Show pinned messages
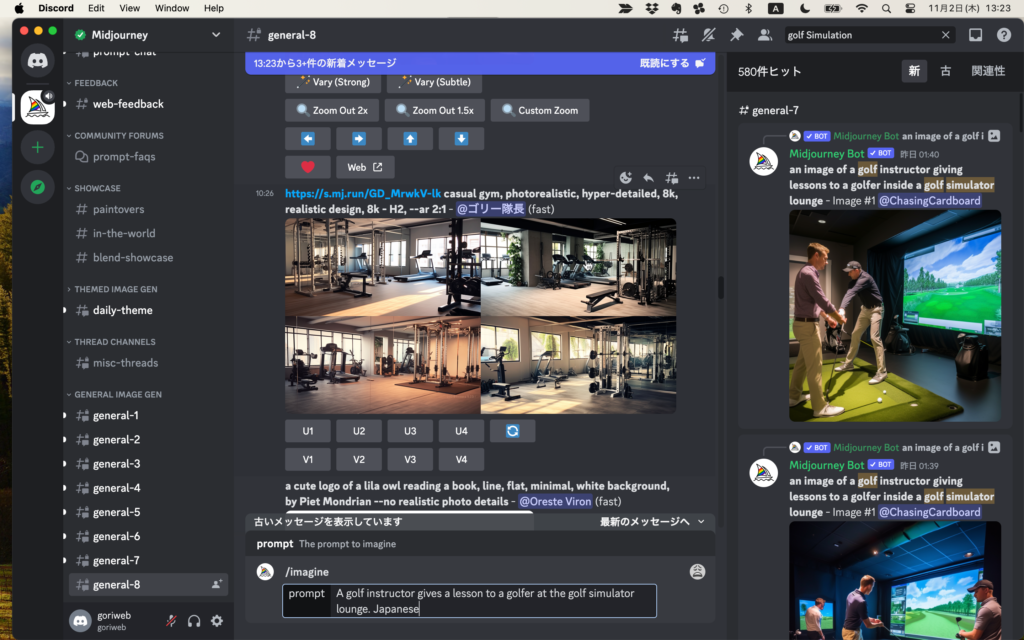1024x640 pixels. click(737, 35)
